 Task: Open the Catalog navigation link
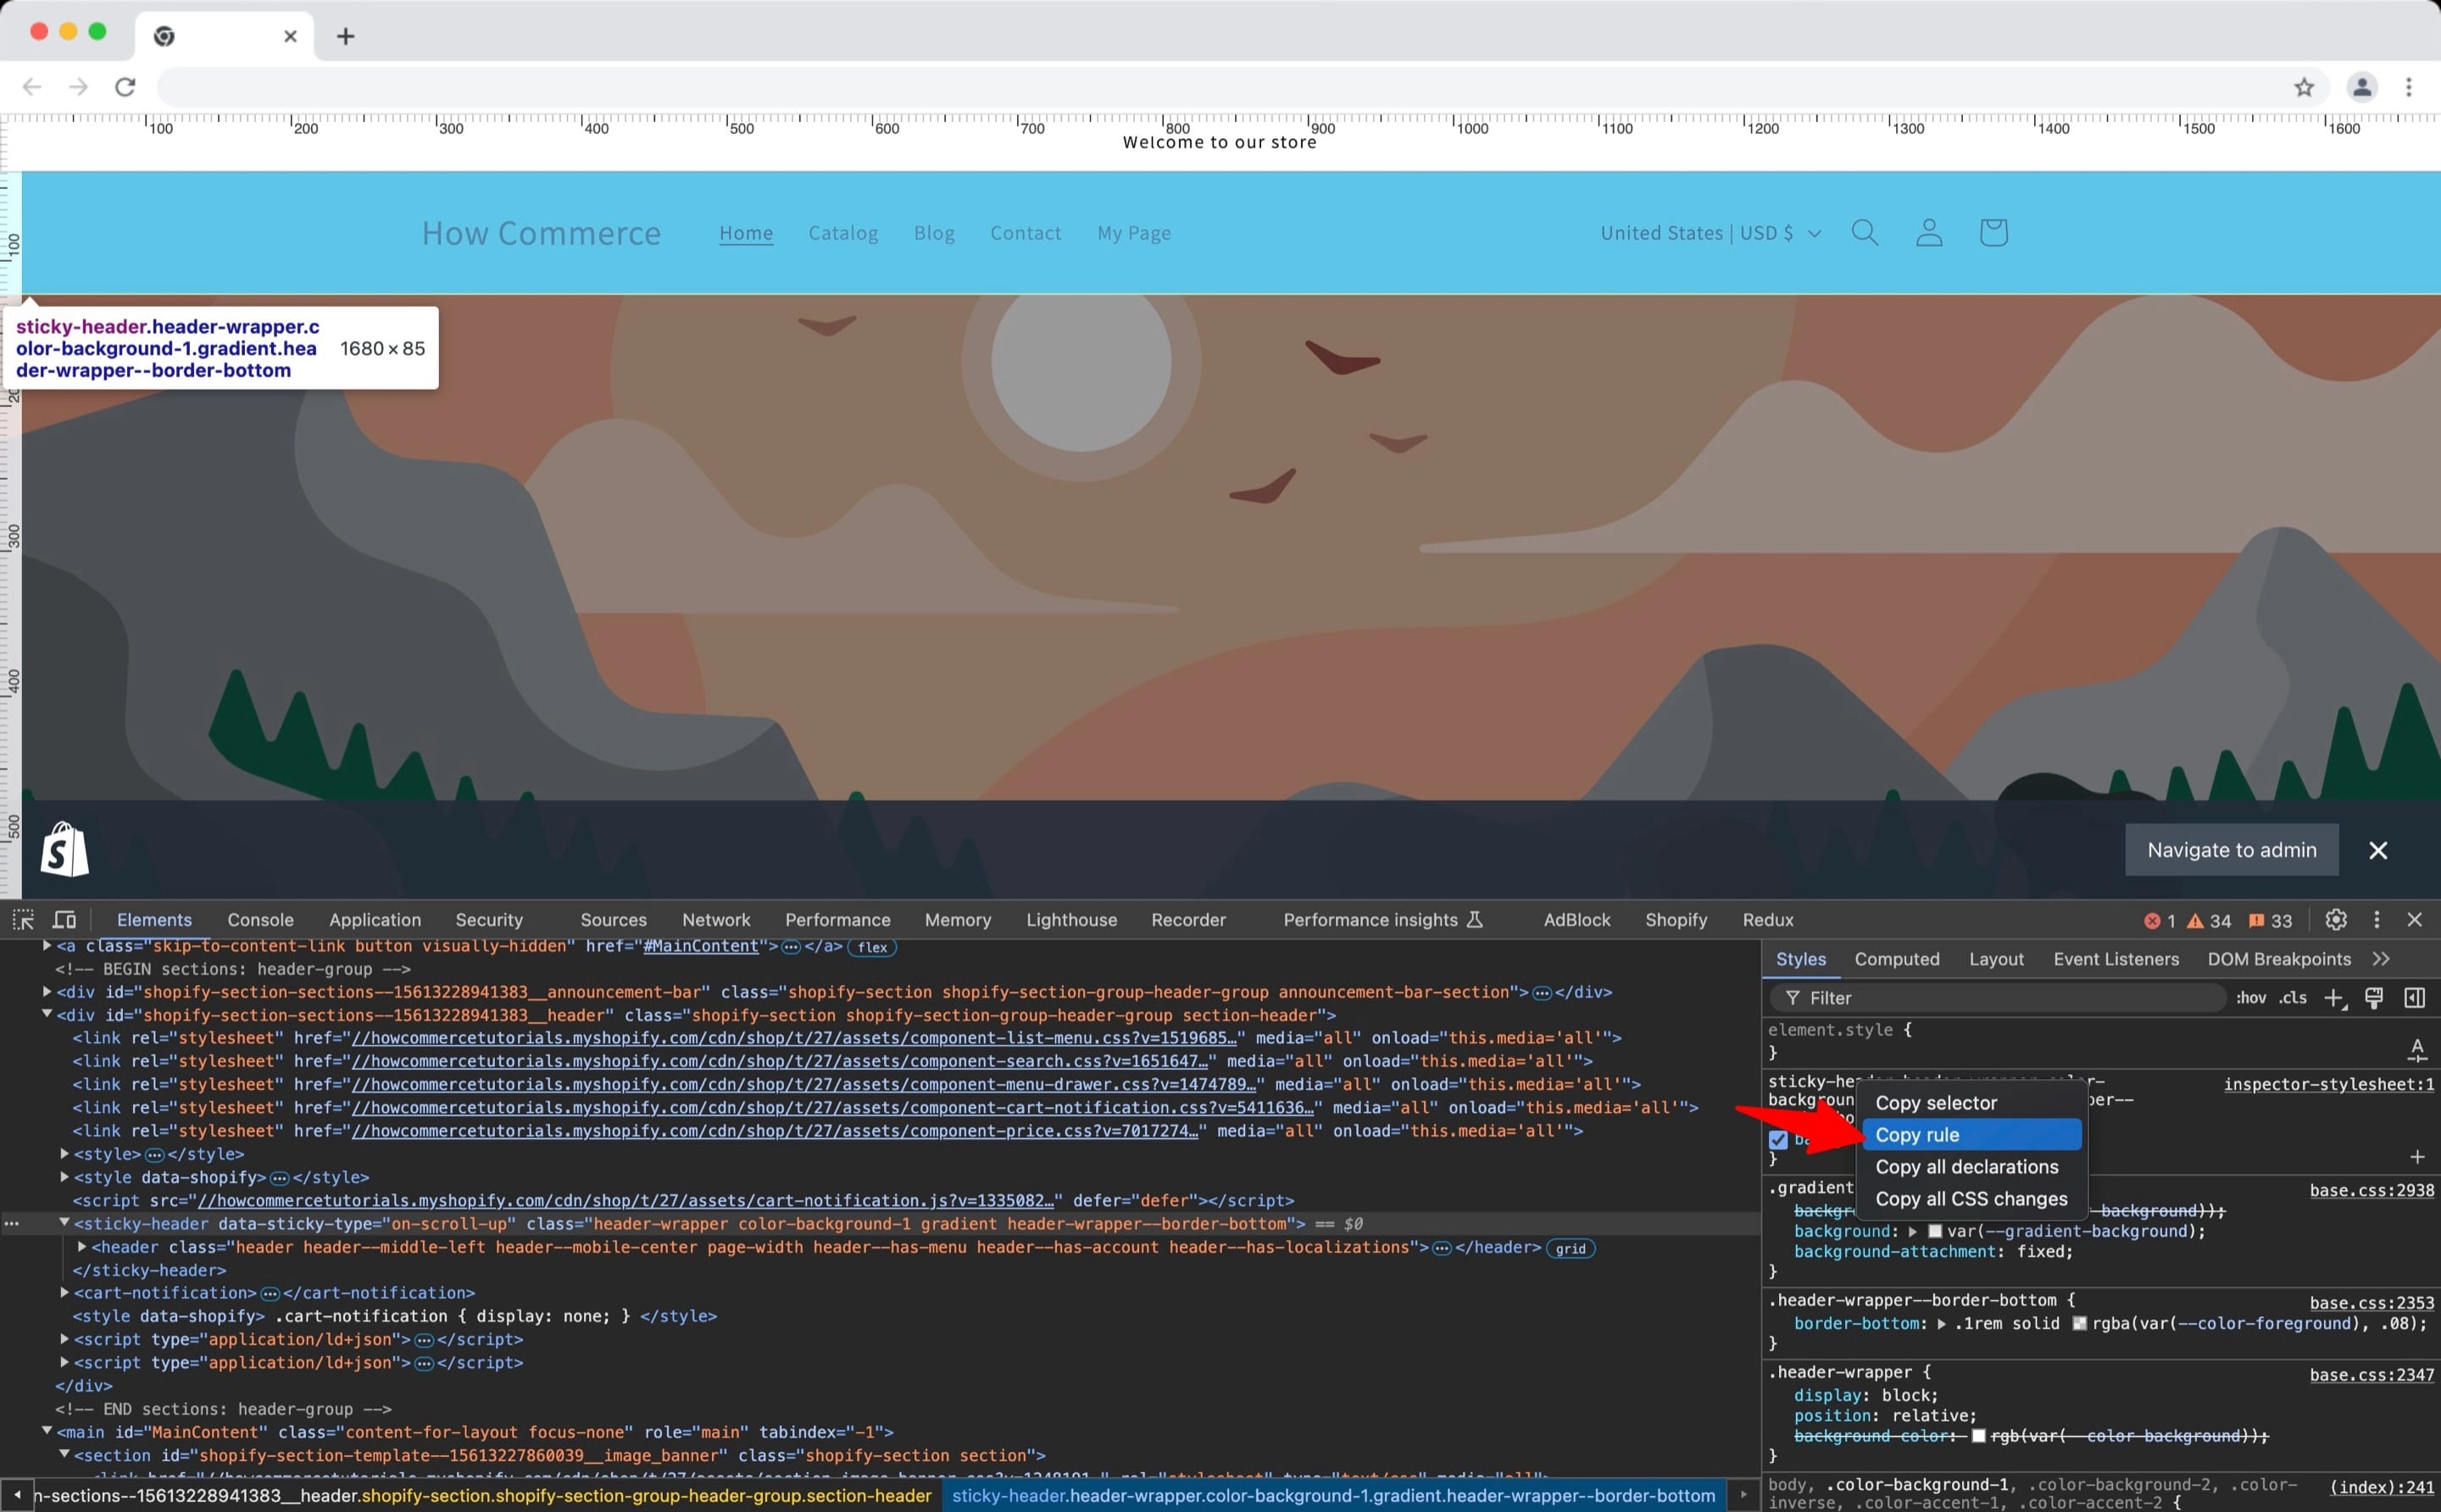843,232
